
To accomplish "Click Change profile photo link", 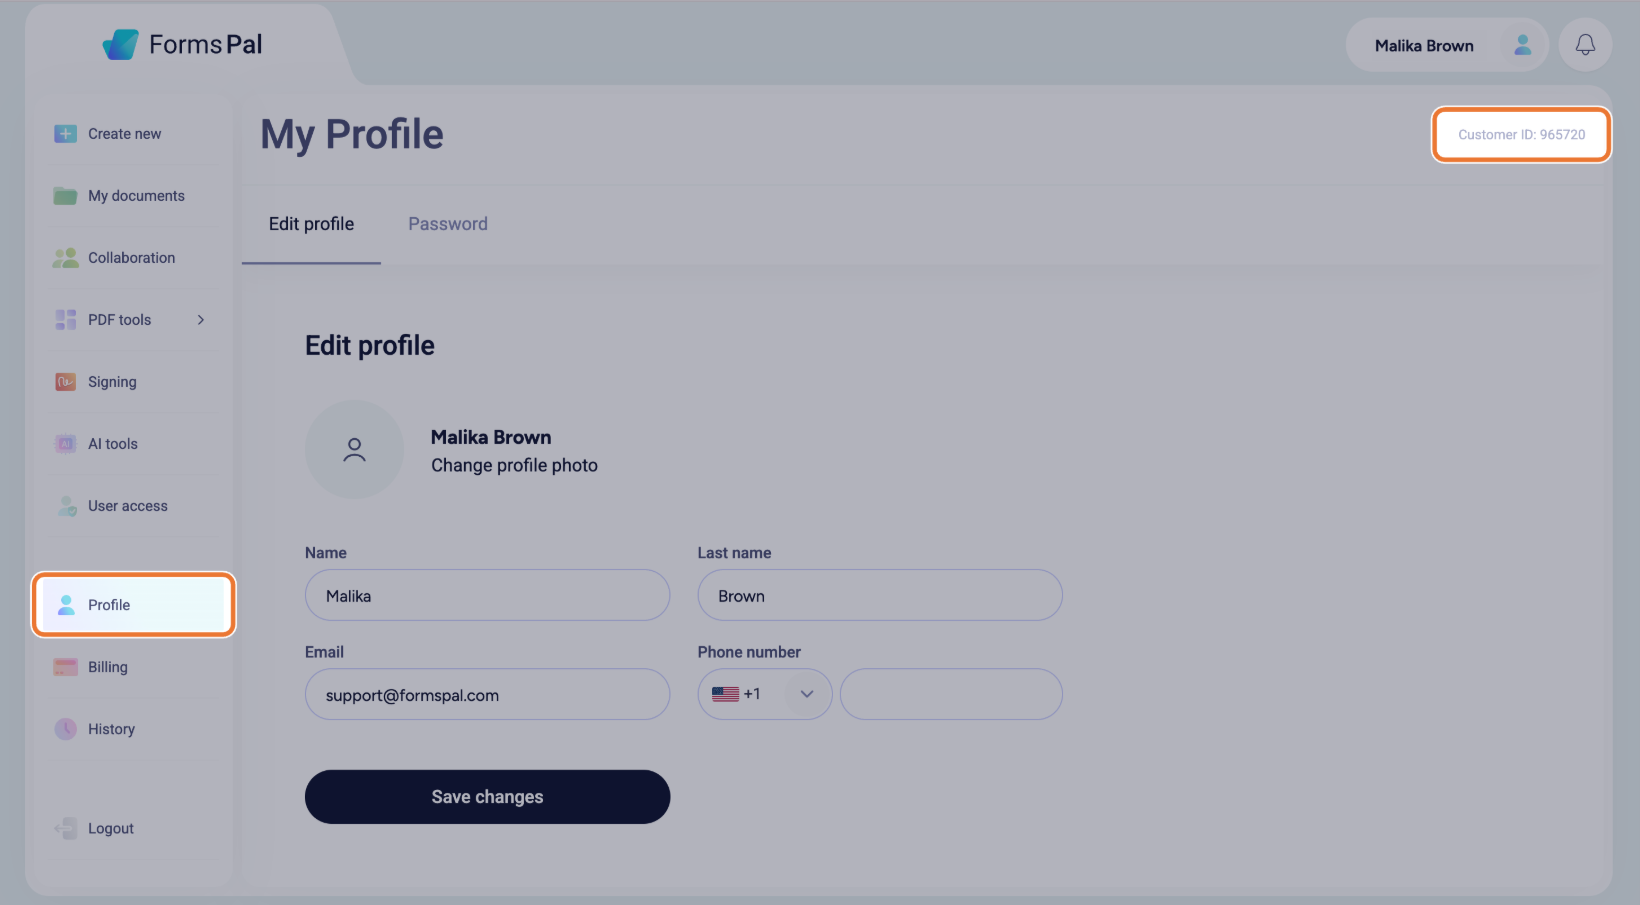I will pyautogui.click(x=514, y=465).
